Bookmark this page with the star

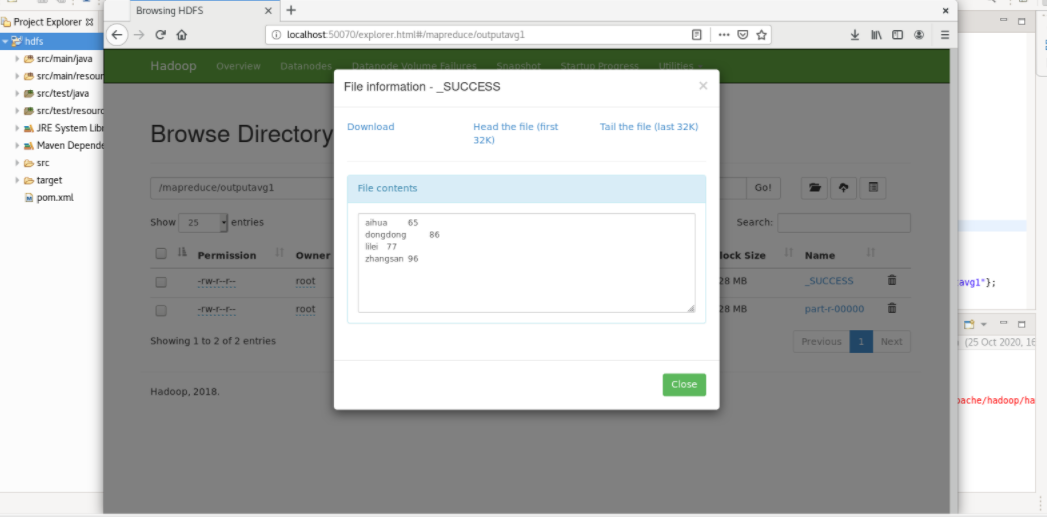(762, 34)
